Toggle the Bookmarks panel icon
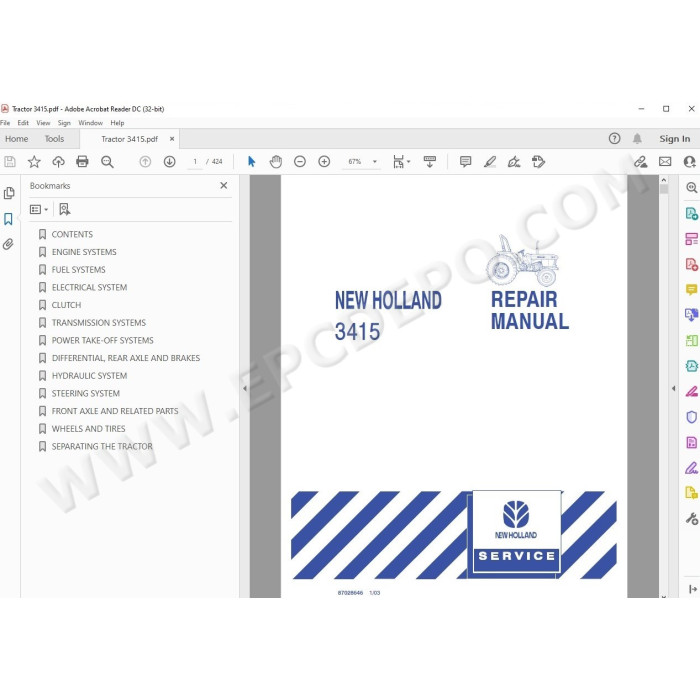 pos(8,219)
